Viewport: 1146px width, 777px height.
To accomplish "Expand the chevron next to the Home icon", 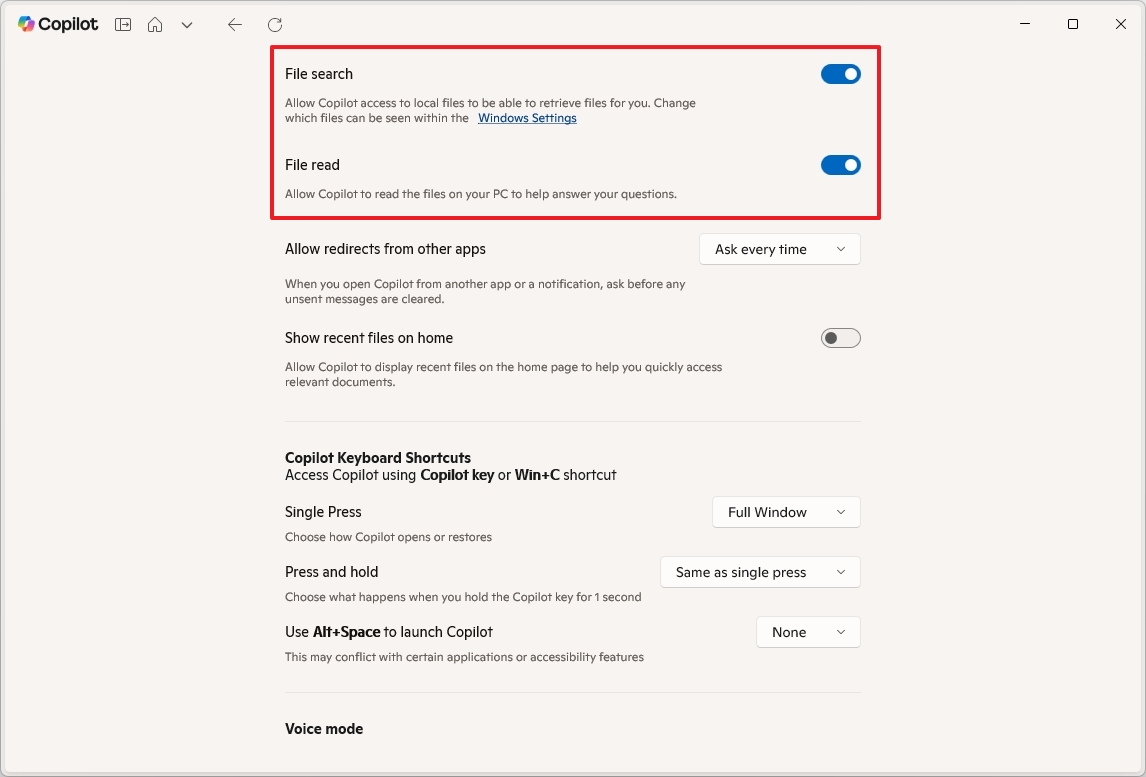I will (187, 24).
